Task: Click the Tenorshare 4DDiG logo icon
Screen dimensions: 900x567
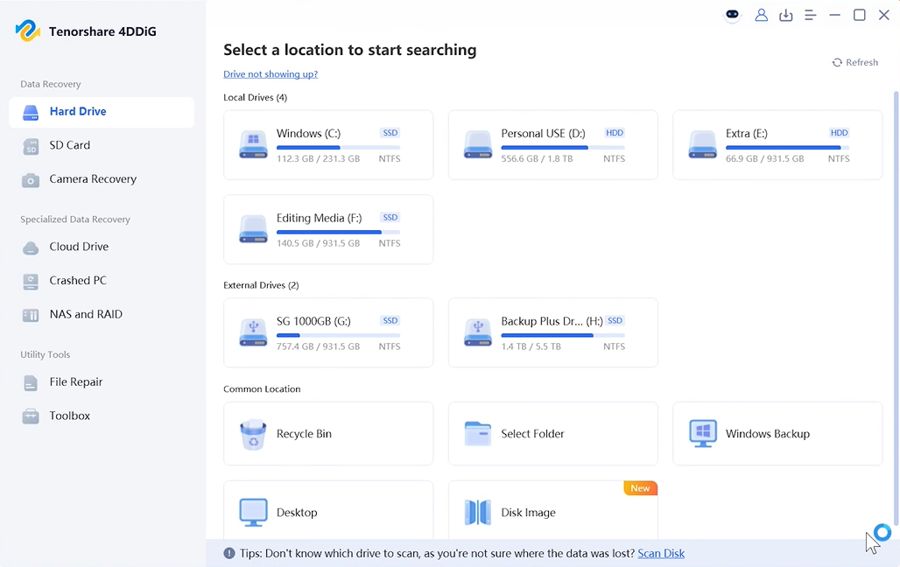Action: [x=28, y=31]
